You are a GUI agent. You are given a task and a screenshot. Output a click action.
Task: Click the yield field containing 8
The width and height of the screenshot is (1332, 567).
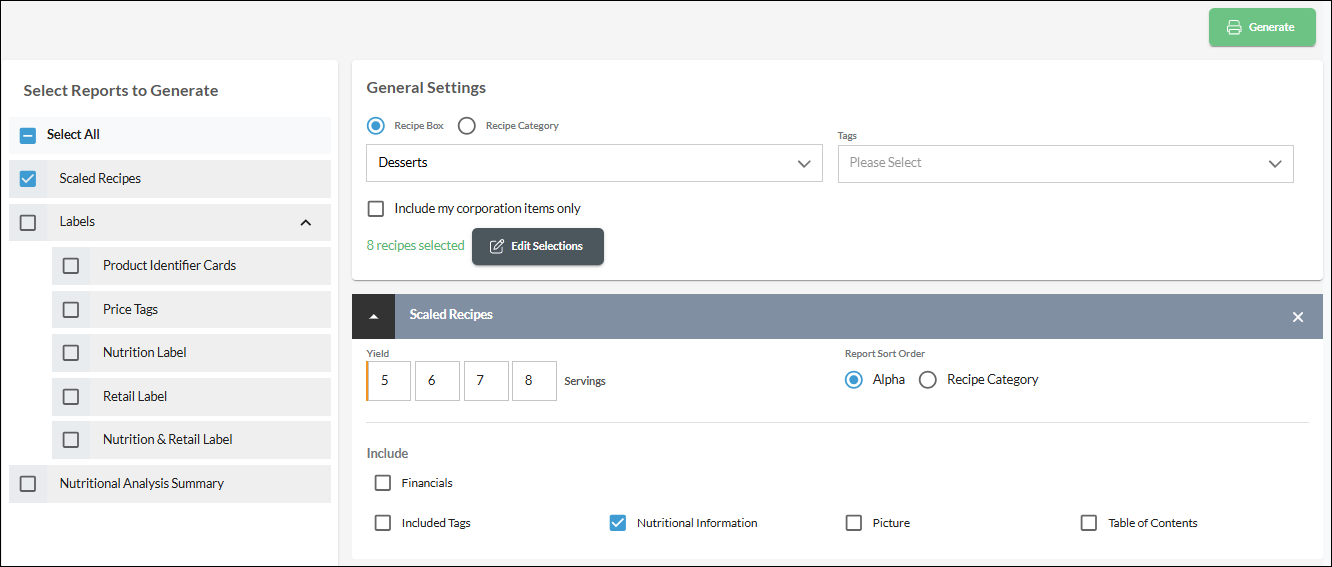[534, 381]
